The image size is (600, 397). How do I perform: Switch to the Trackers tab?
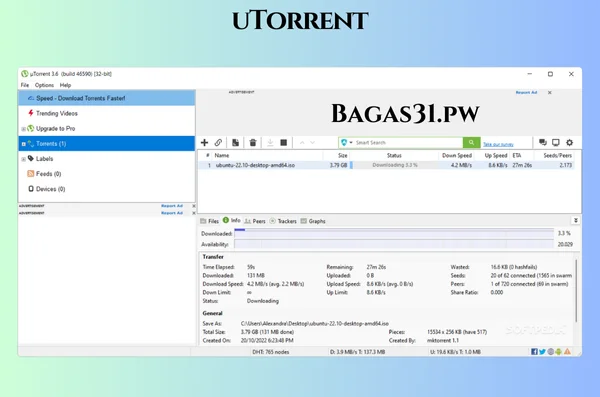coord(283,221)
